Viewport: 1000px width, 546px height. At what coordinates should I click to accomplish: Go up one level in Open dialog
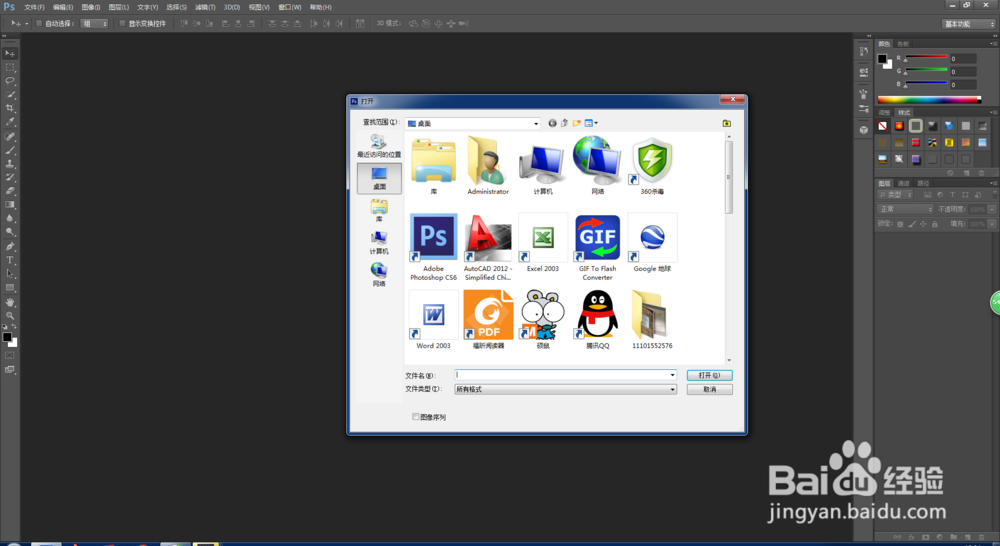tap(564, 123)
